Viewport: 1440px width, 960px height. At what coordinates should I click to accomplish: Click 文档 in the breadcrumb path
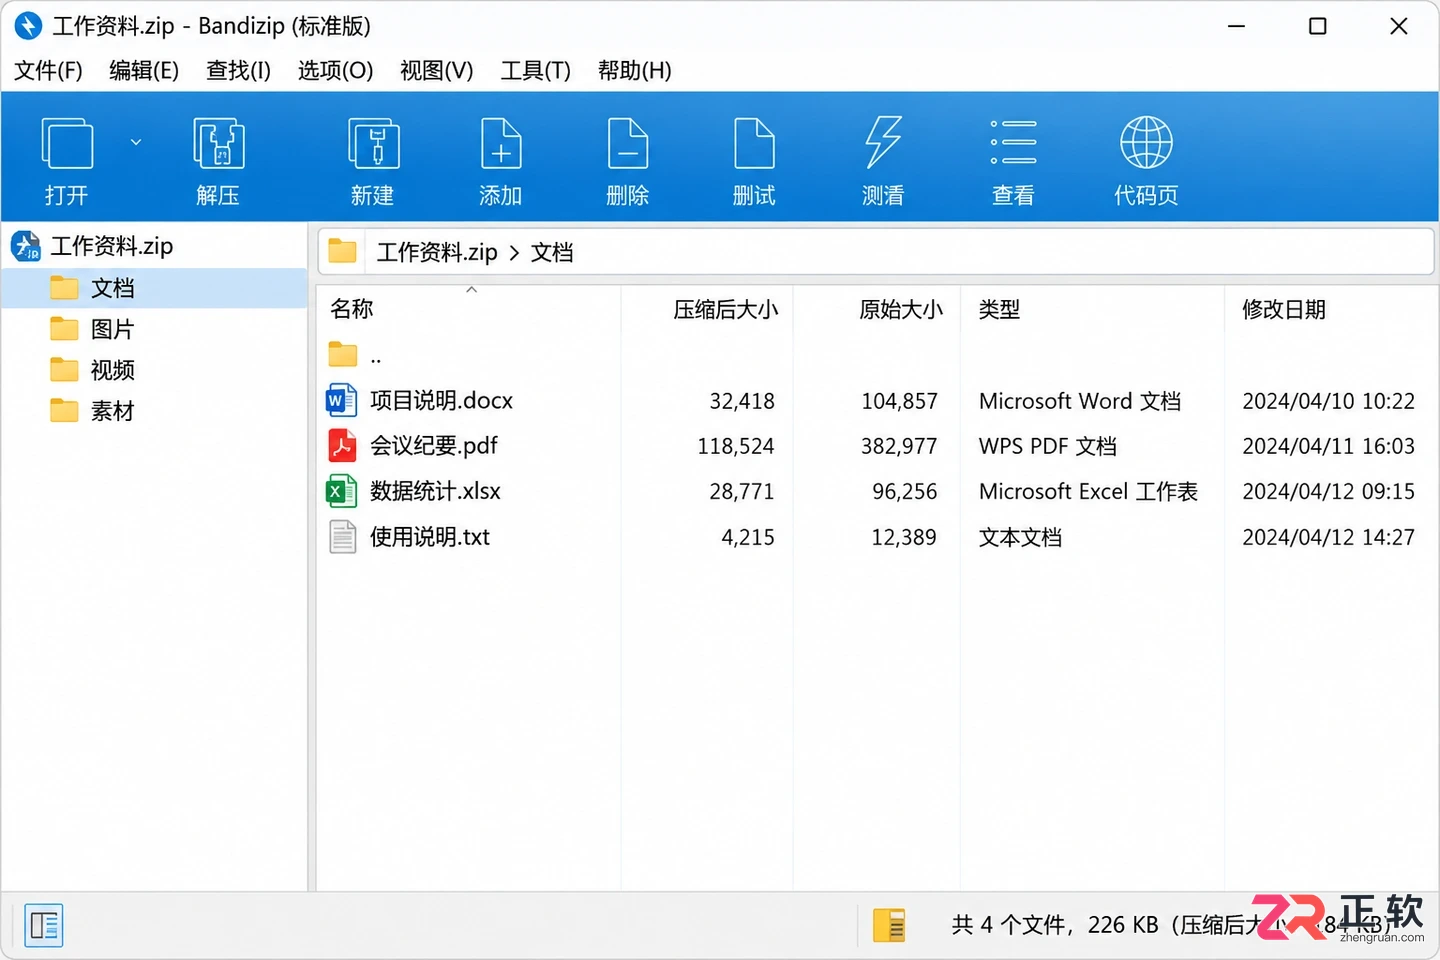coord(552,252)
